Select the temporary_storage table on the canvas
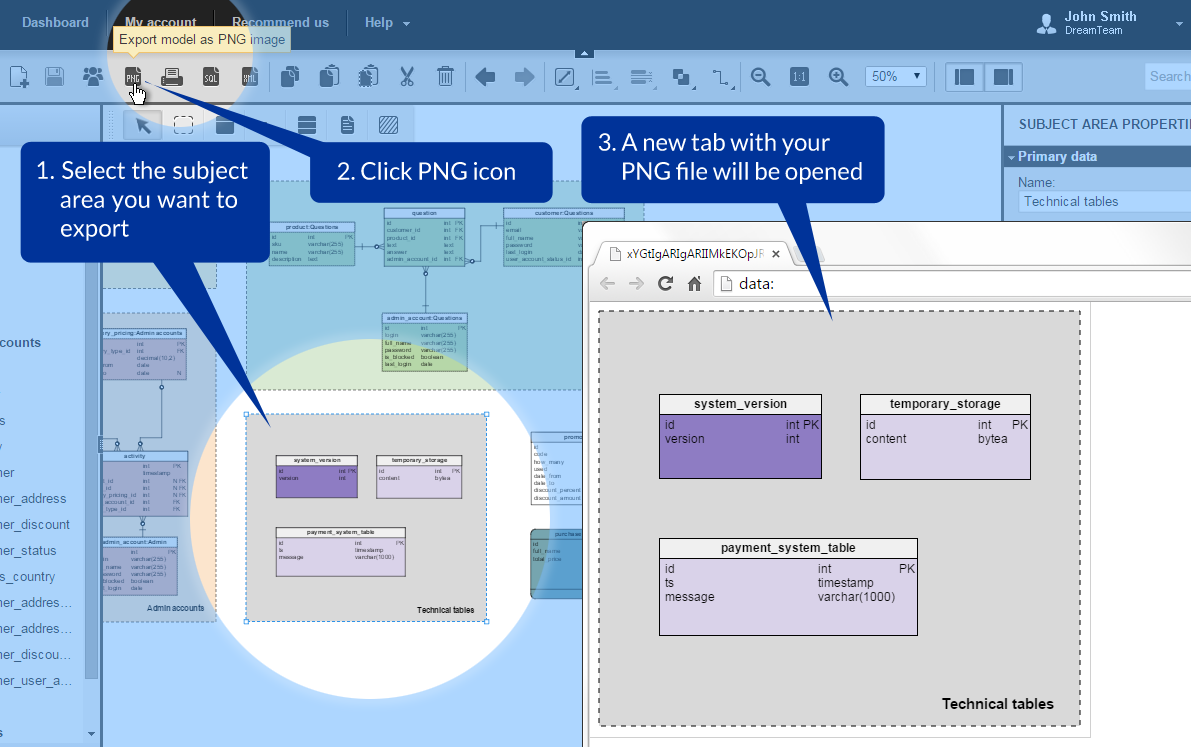Viewport: 1191px width, 747px height. pos(419,476)
